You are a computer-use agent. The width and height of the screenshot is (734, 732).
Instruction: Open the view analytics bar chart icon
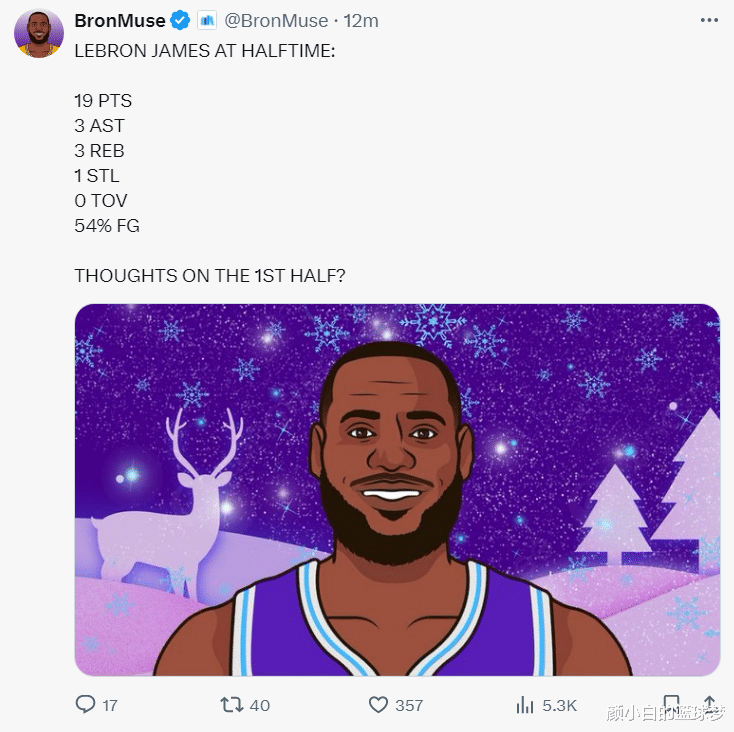pos(525,705)
